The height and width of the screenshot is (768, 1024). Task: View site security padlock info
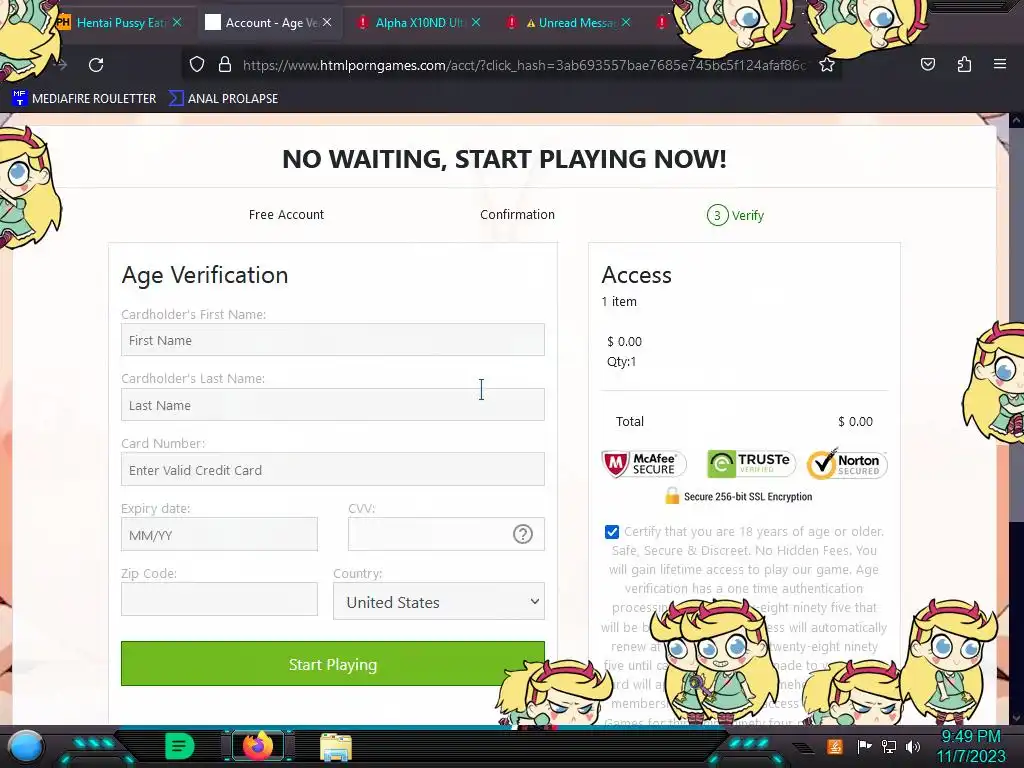tap(225, 65)
